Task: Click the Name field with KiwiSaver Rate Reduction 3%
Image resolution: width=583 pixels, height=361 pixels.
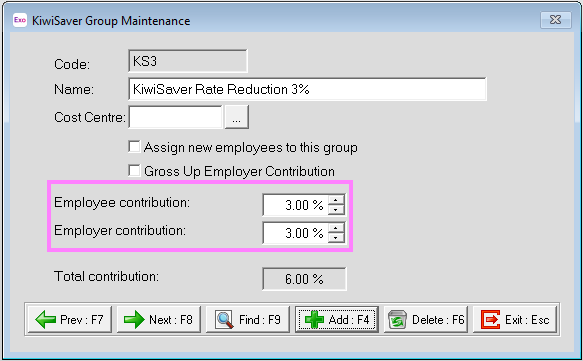Action: click(x=307, y=89)
